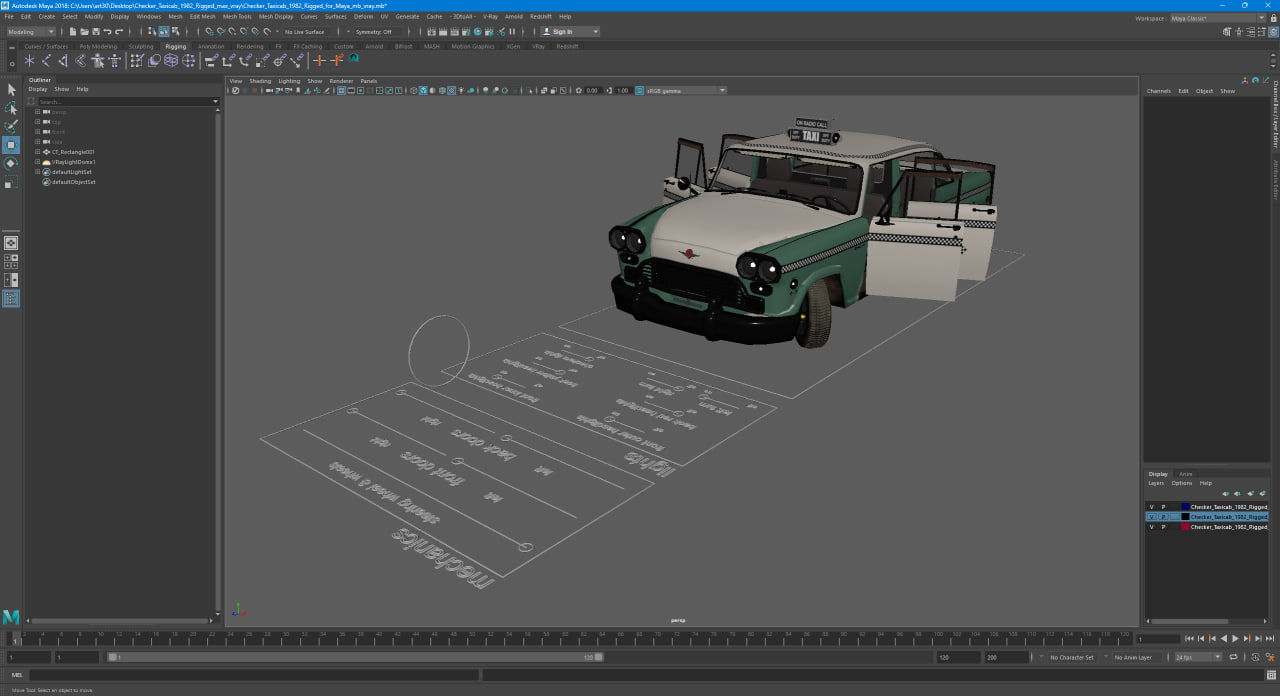The image size is (1280, 696).
Task: Open the Layers menu in Layer Editor
Action: coord(1156,483)
